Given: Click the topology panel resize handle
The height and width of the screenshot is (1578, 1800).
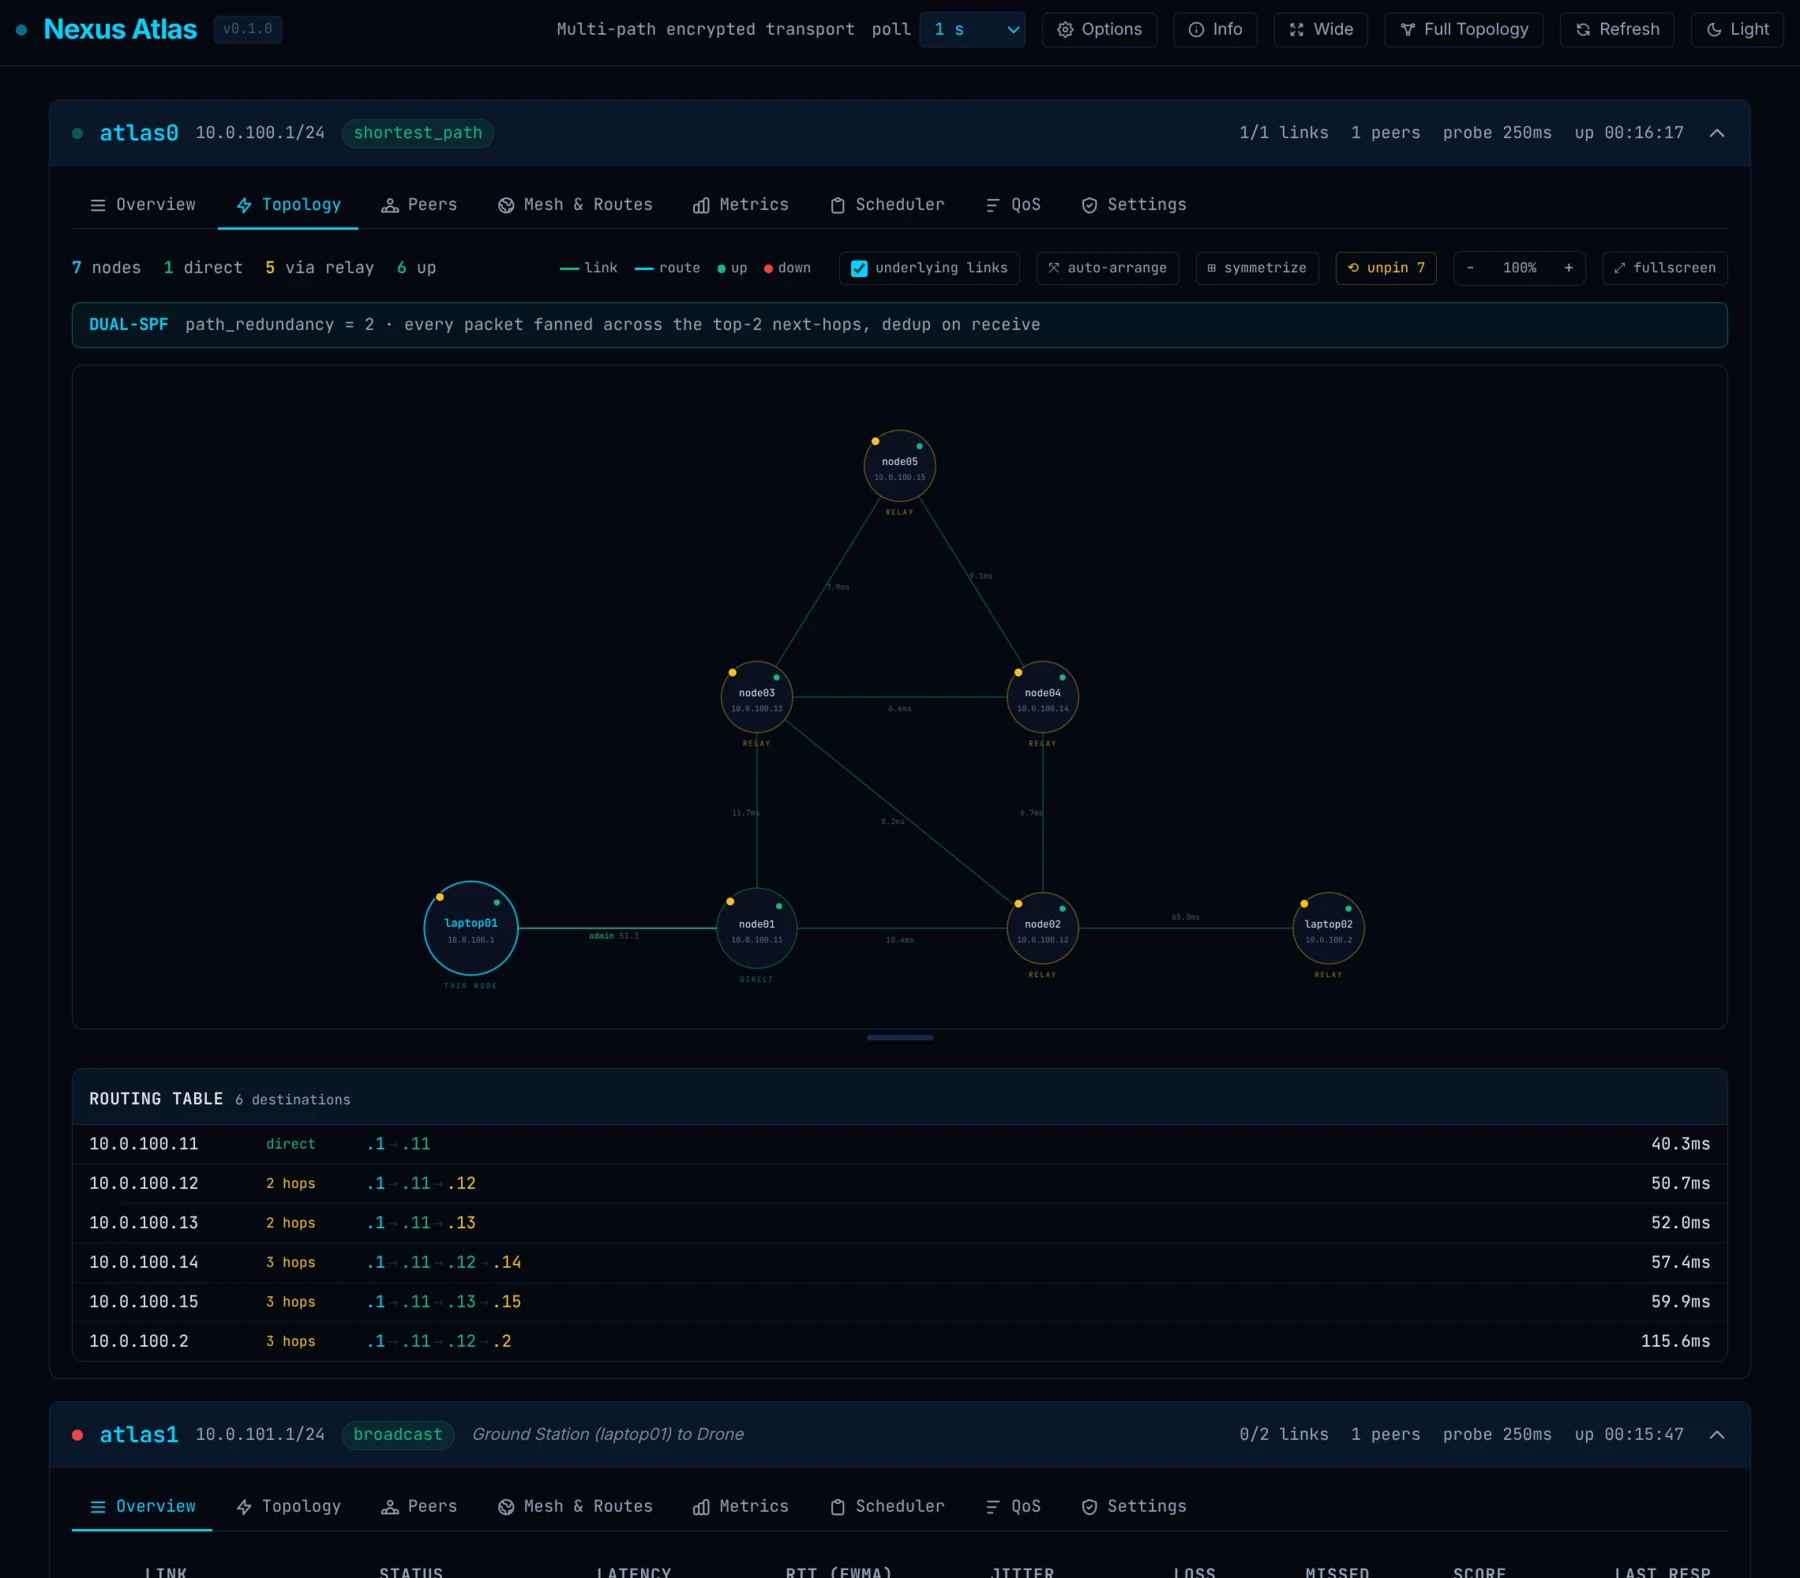Looking at the screenshot, I should 900,1038.
